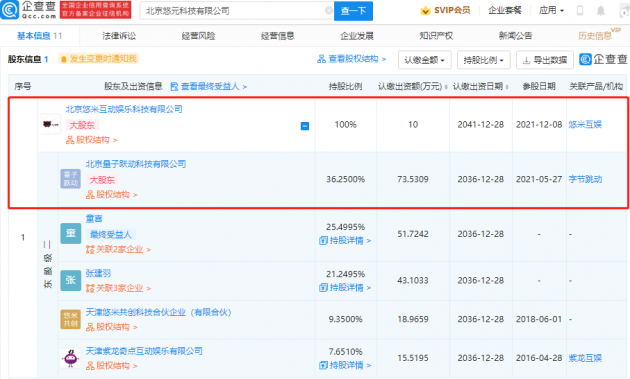The height and width of the screenshot is (379, 630).
Task: Open 持股详情 under 21.2495%
Action: (345, 287)
